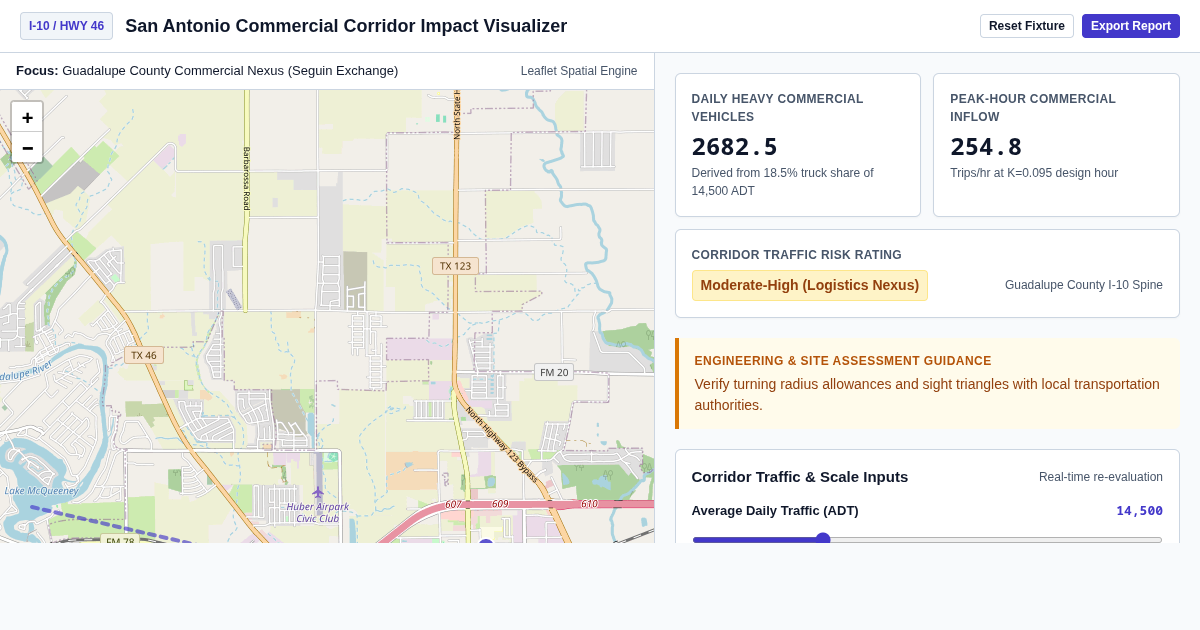Click the Huber Airpark airplane icon
The width and height of the screenshot is (1200, 630).
(318, 492)
